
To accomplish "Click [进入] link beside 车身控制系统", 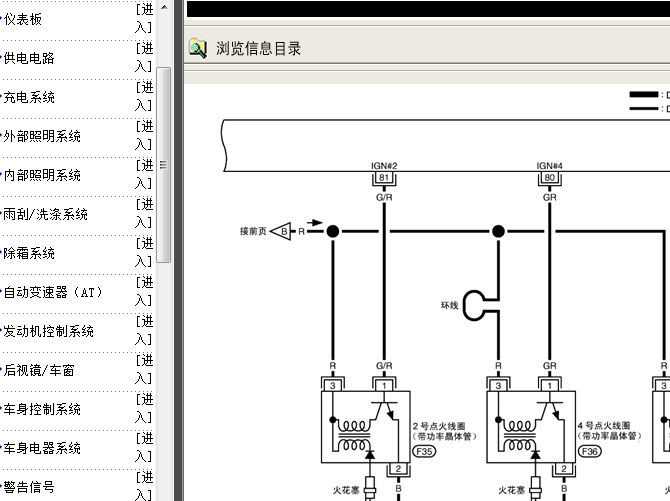I will coord(144,408).
